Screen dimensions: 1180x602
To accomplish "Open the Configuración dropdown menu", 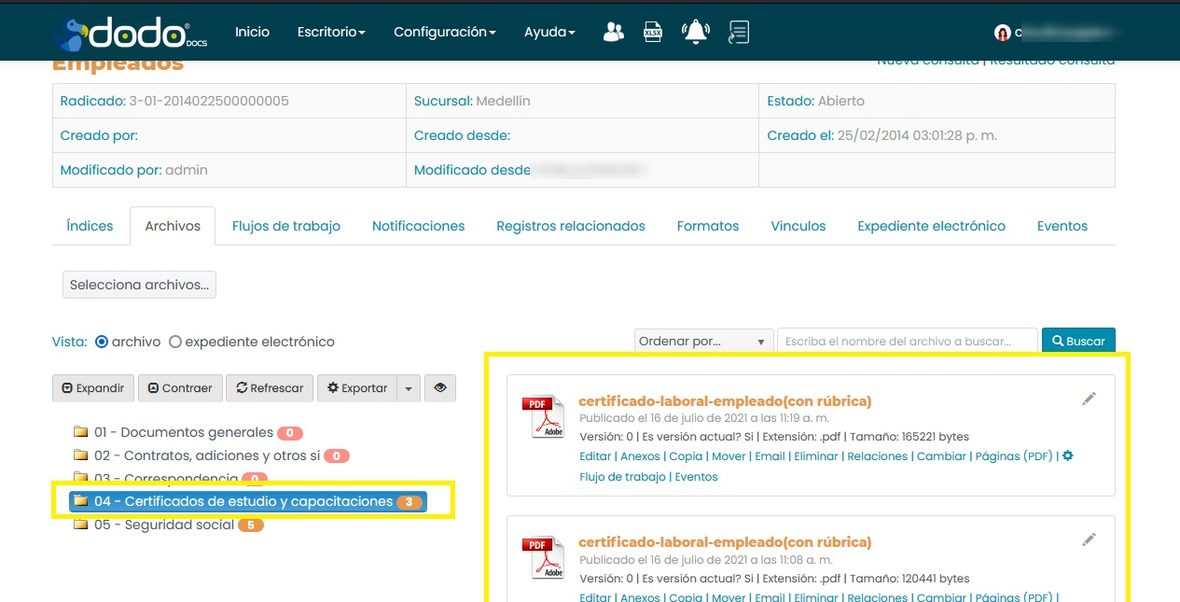I will click(445, 32).
